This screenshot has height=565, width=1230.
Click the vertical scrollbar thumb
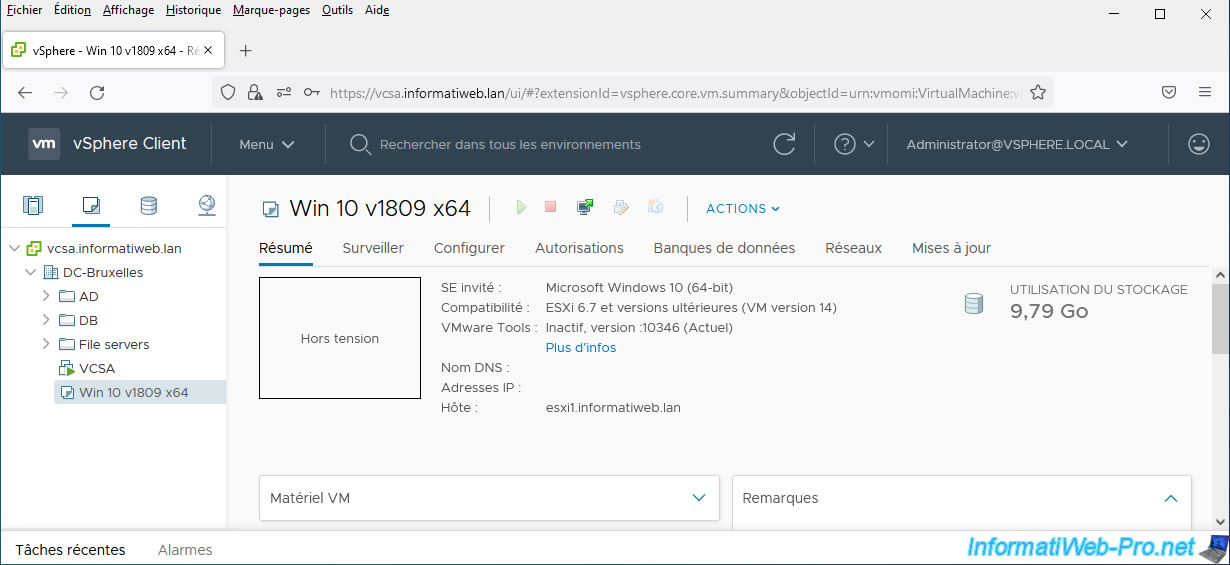tap(1220, 317)
